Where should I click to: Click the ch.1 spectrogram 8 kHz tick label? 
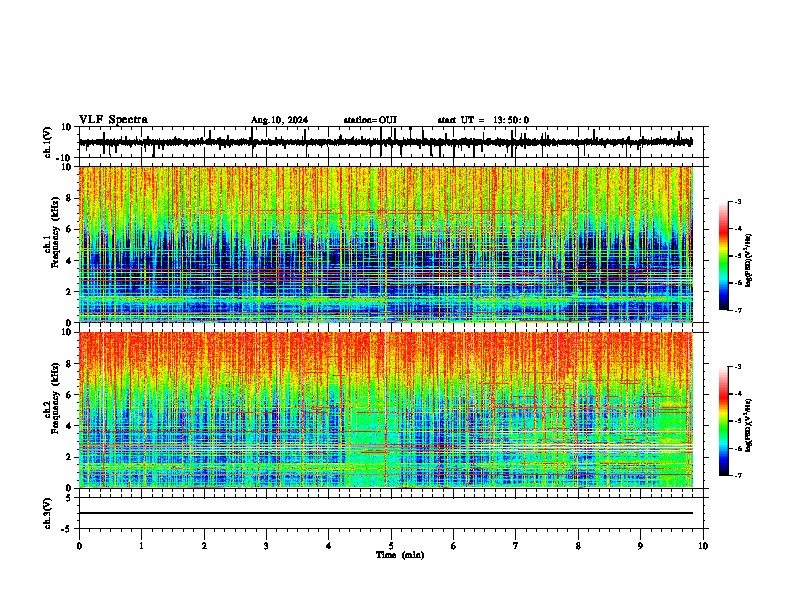click(x=69, y=198)
